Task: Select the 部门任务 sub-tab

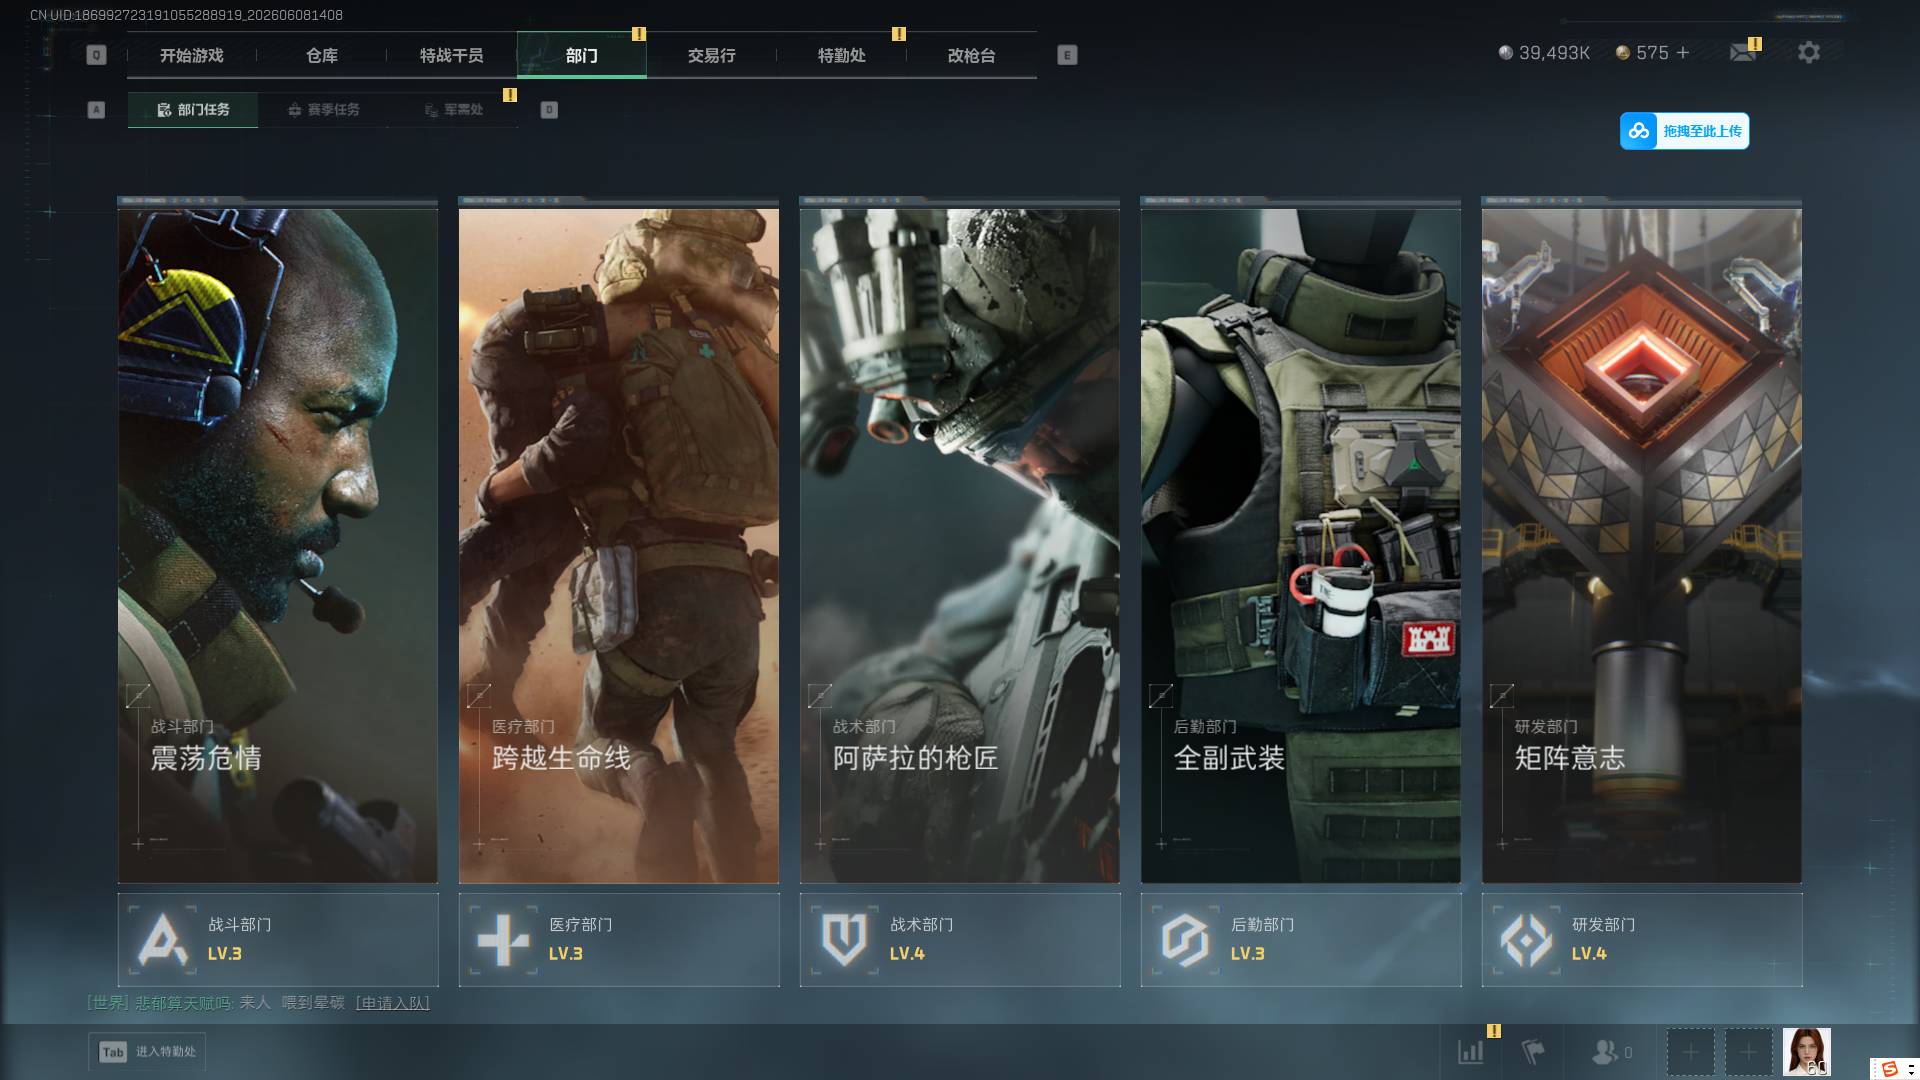Action: click(x=193, y=110)
